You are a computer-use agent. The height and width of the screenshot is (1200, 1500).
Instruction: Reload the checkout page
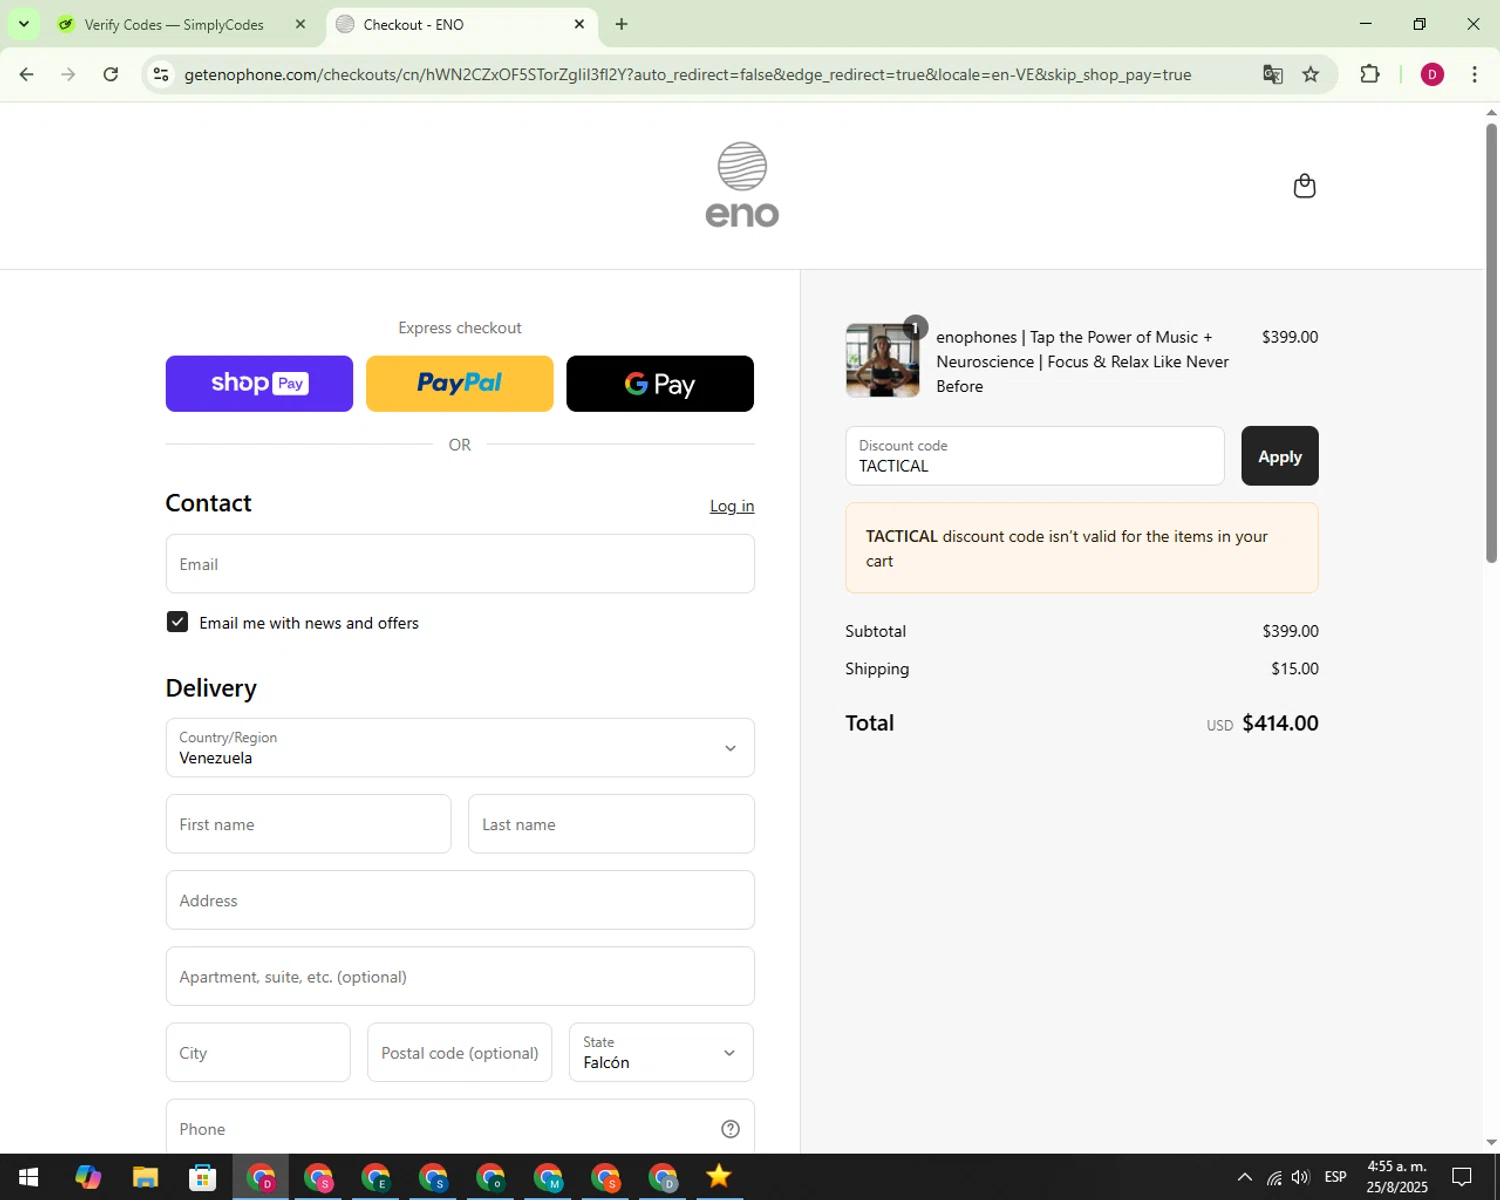point(111,74)
